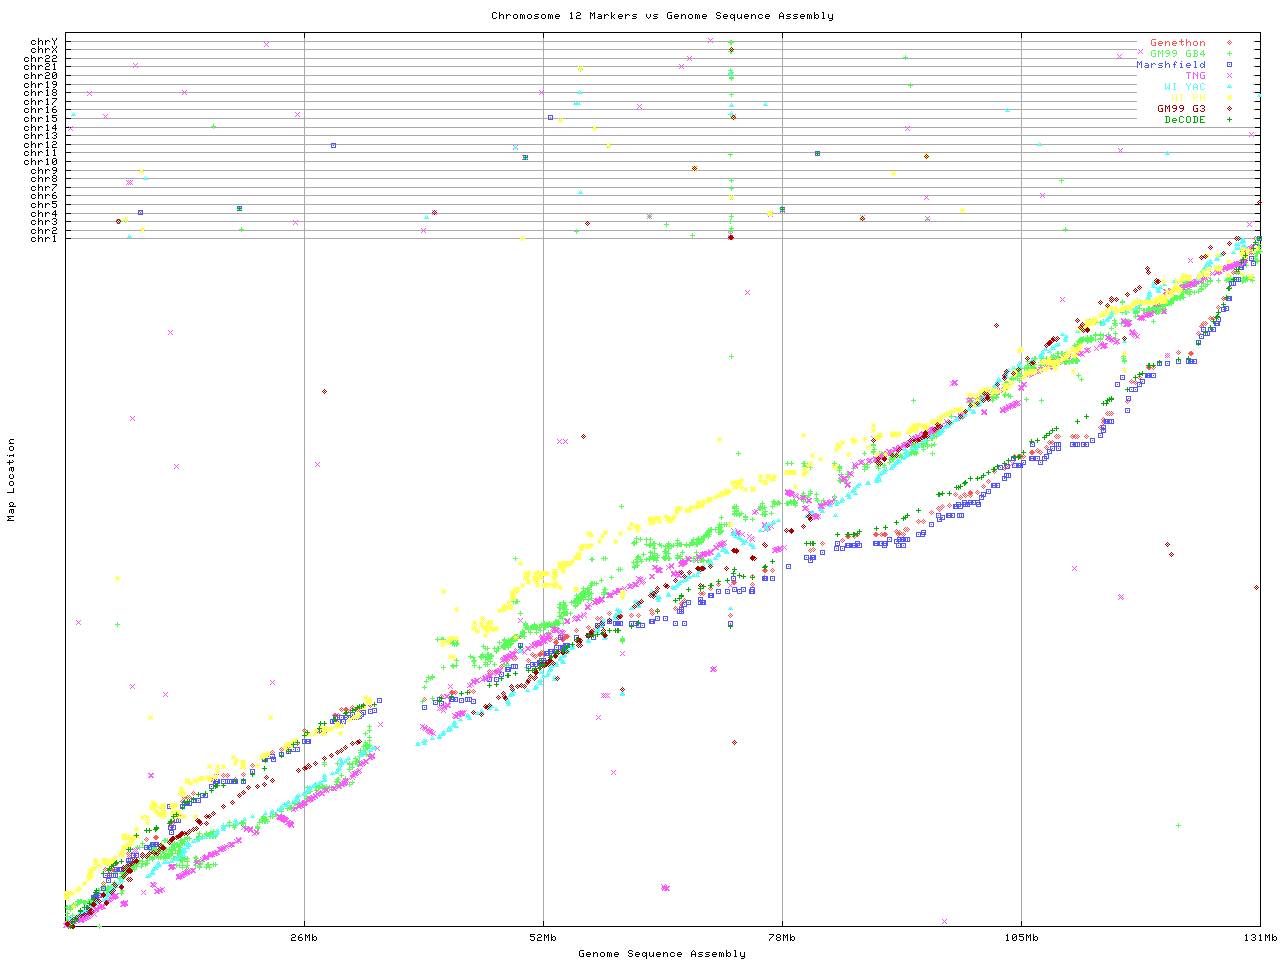Click the Map Location y-axis title
Screen dimensions: 1280x960
coord(12,480)
